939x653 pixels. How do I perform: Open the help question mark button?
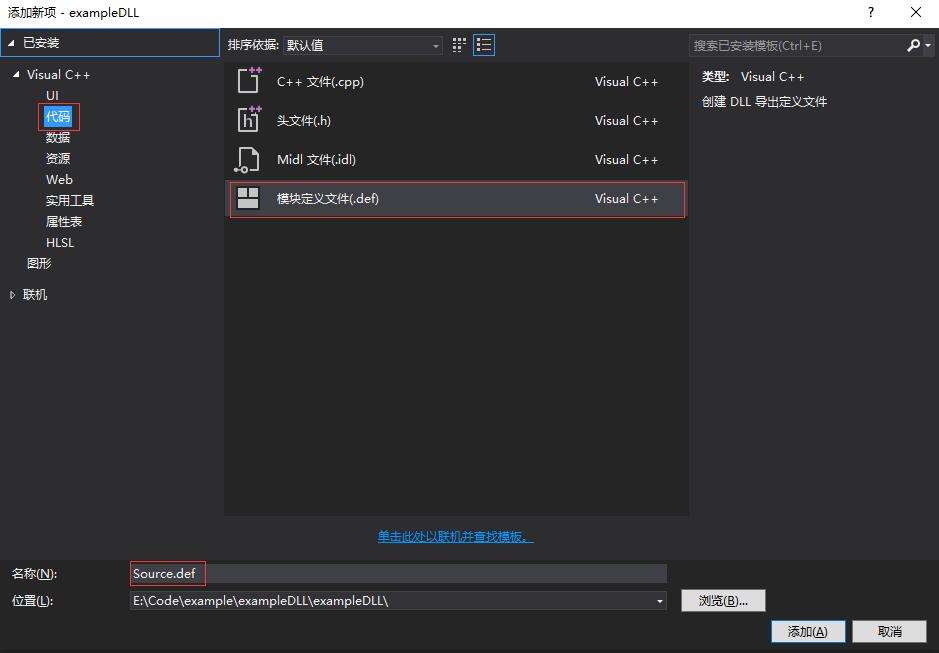pos(870,12)
